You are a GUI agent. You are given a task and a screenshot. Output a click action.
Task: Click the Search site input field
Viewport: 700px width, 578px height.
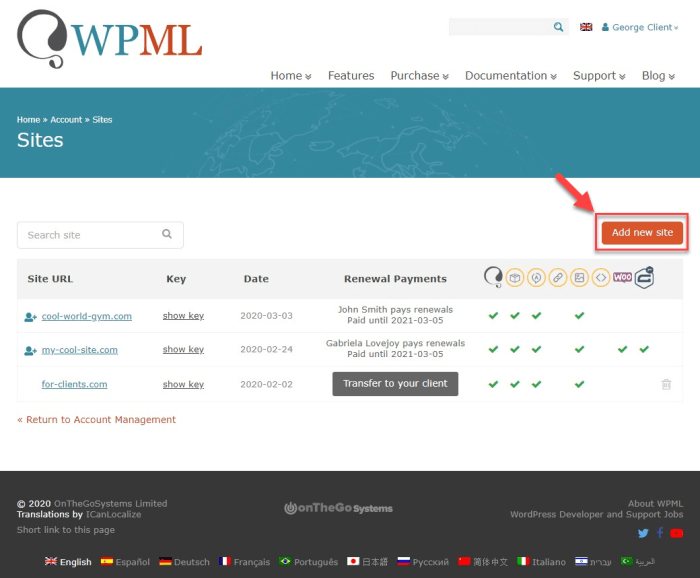pyautogui.click(x=100, y=235)
